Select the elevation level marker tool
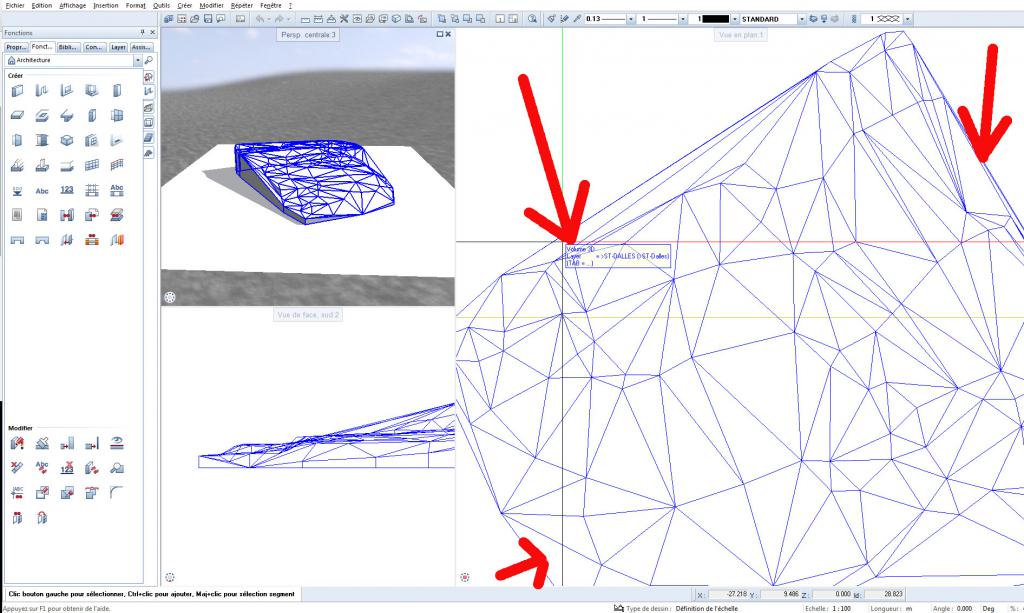Image resolution: width=1024 pixels, height=613 pixels. 17,190
